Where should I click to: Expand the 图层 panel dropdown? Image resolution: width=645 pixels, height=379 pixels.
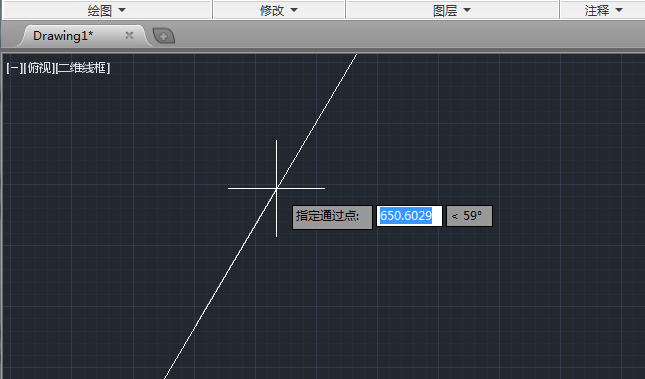452,10
